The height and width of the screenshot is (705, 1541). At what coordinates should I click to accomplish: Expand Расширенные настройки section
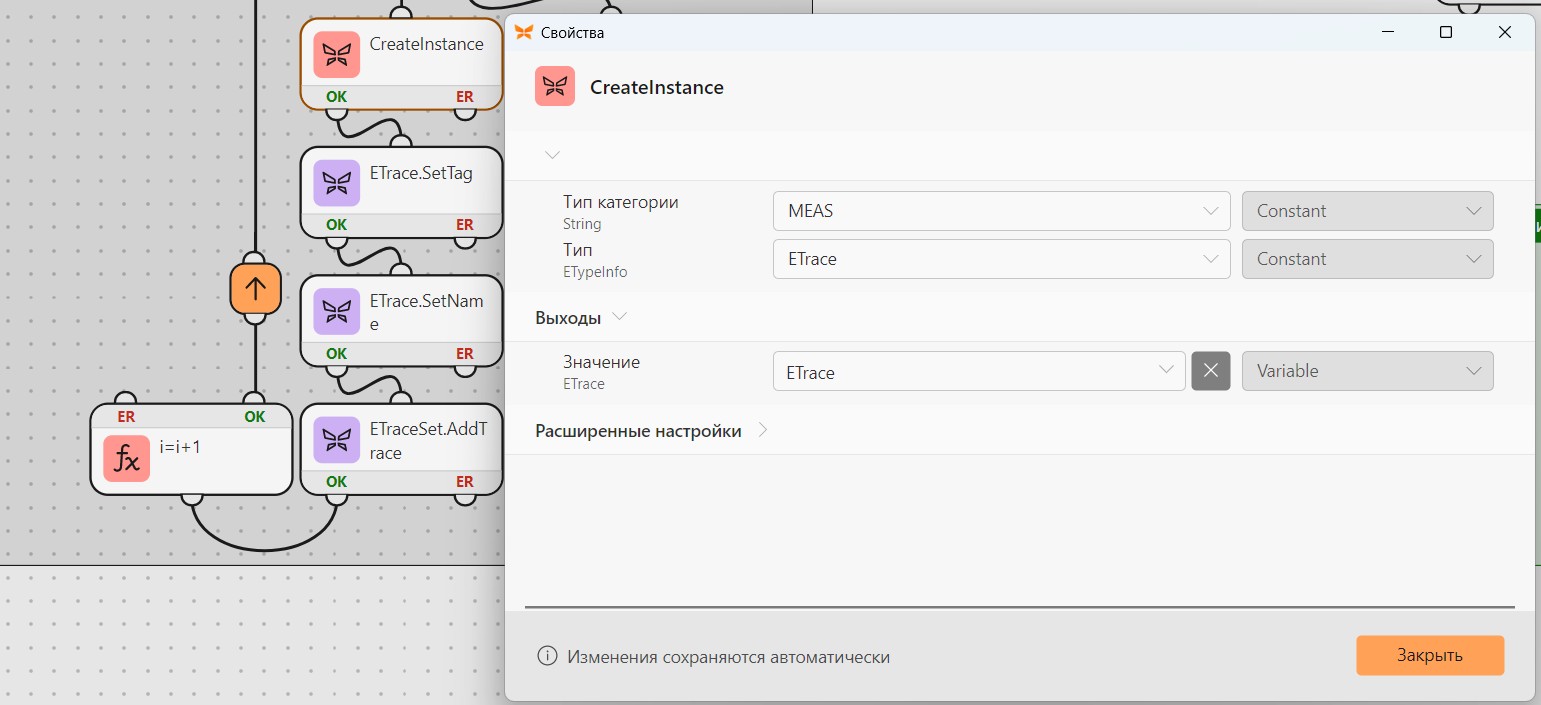763,431
